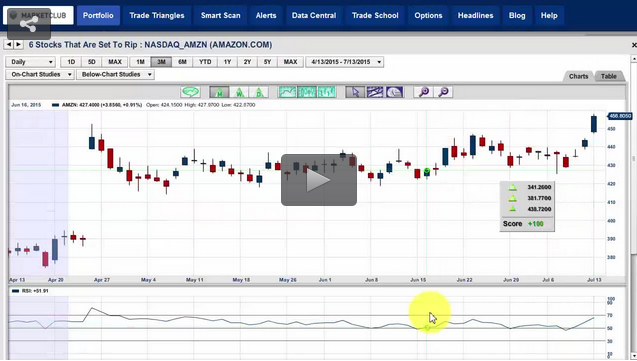This screenshot has width=637, height=361.
Task: Play the video overlay
Action: pyautogui.click(x=319, y=180)
